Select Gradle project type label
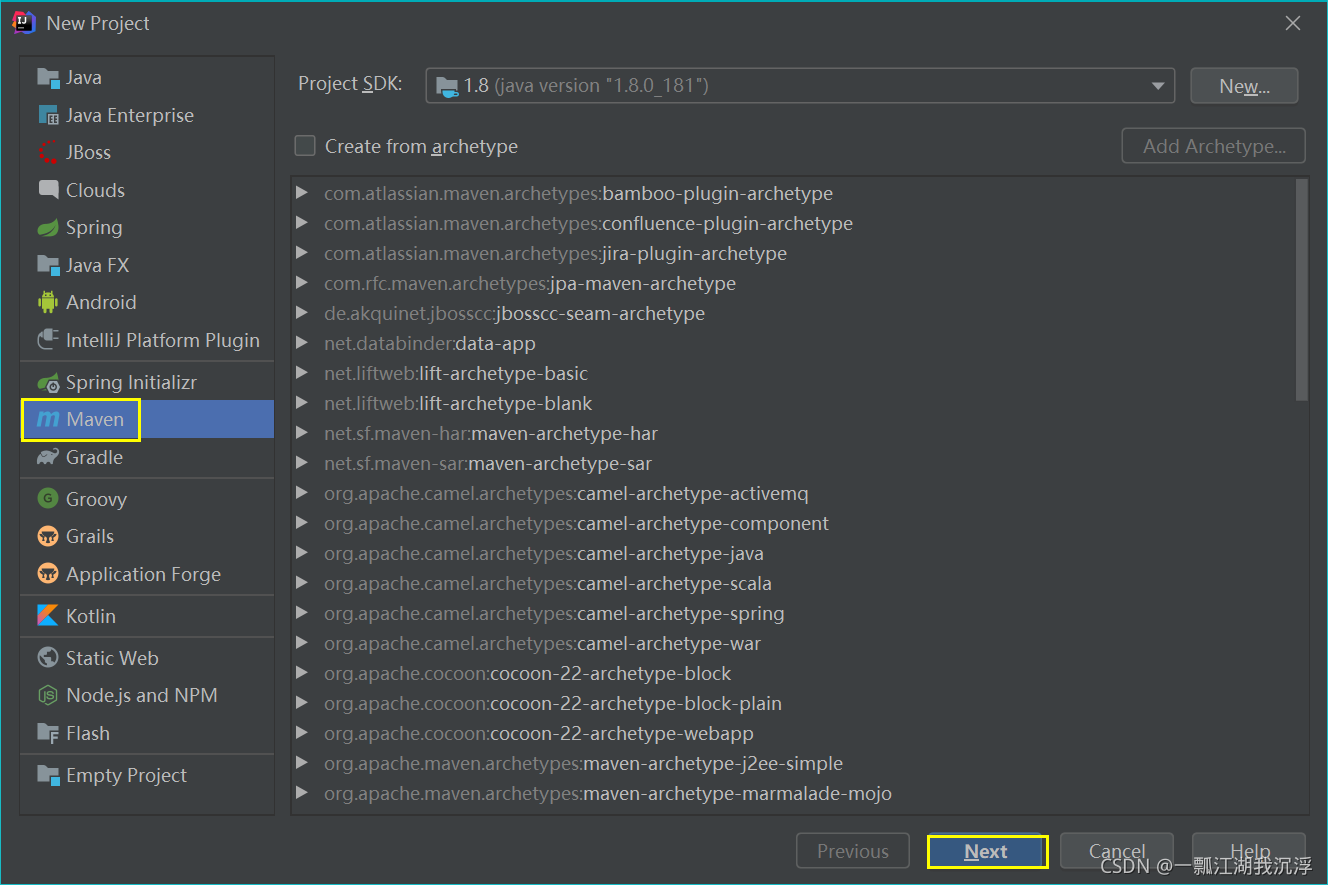This screenshot has width=1328, height=885. (95, 458)
